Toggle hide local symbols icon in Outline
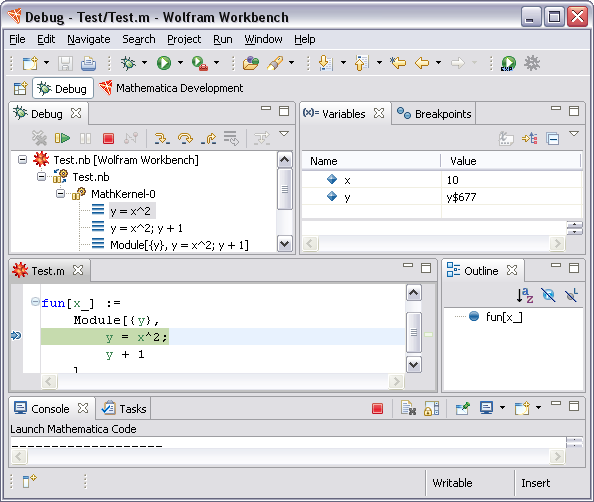 pyautogui.click(x=571, y=295)
